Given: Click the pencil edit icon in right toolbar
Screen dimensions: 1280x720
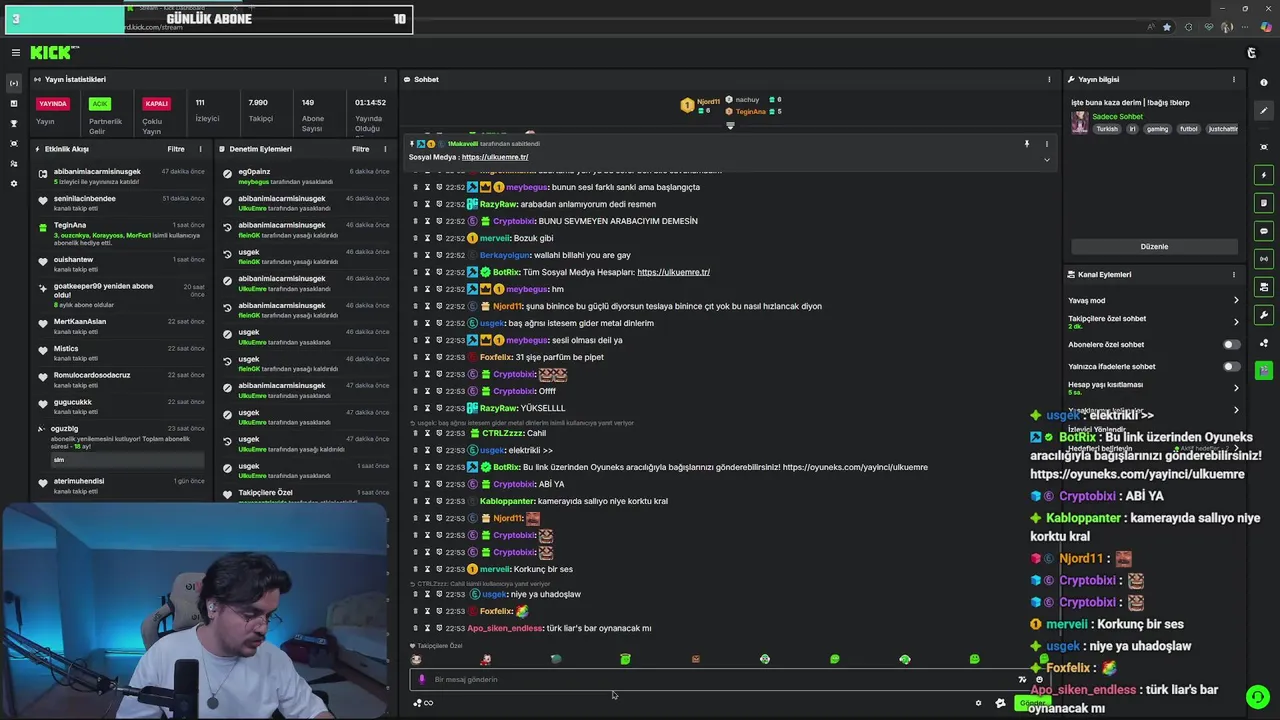Looking at the screenshot, I should [1264, 111].
